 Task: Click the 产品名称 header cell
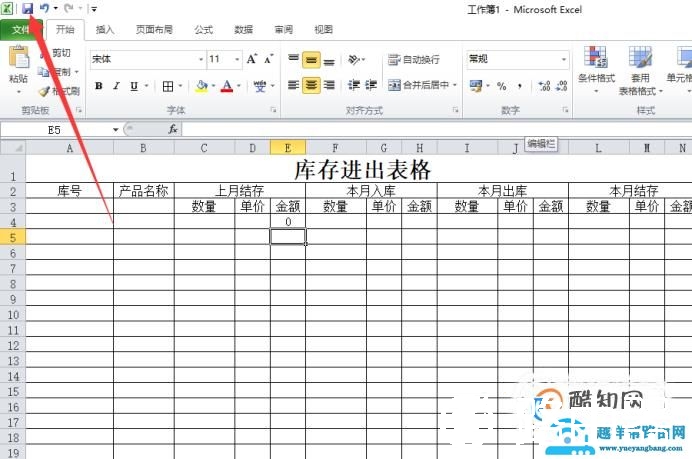point(144,191)
